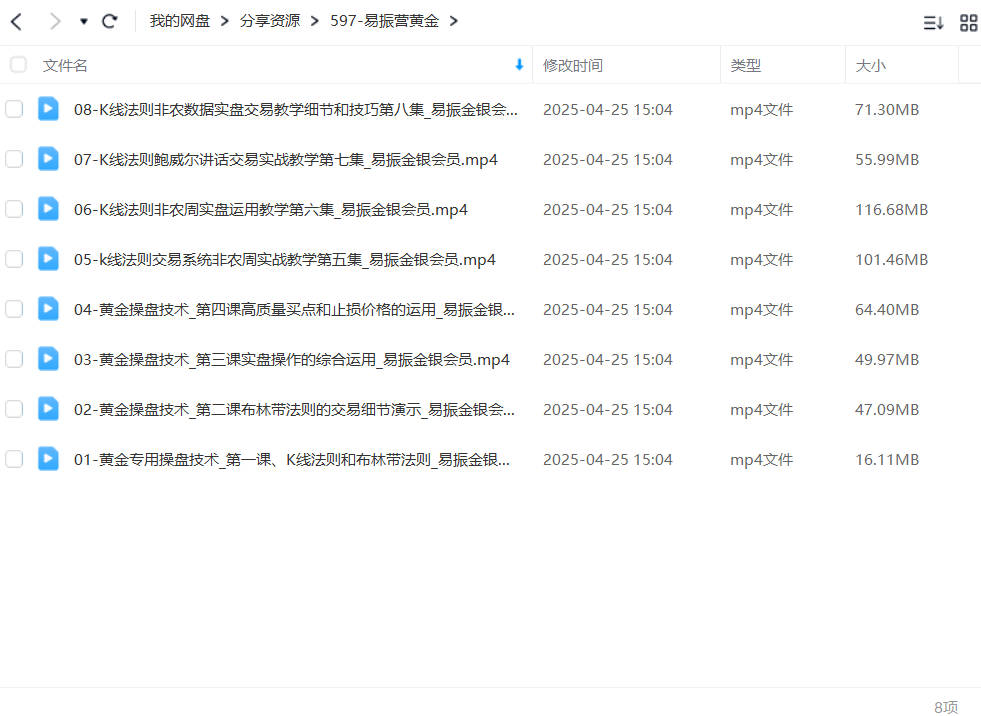Open 分享资源 in the breadcrumb

point(270,21)
